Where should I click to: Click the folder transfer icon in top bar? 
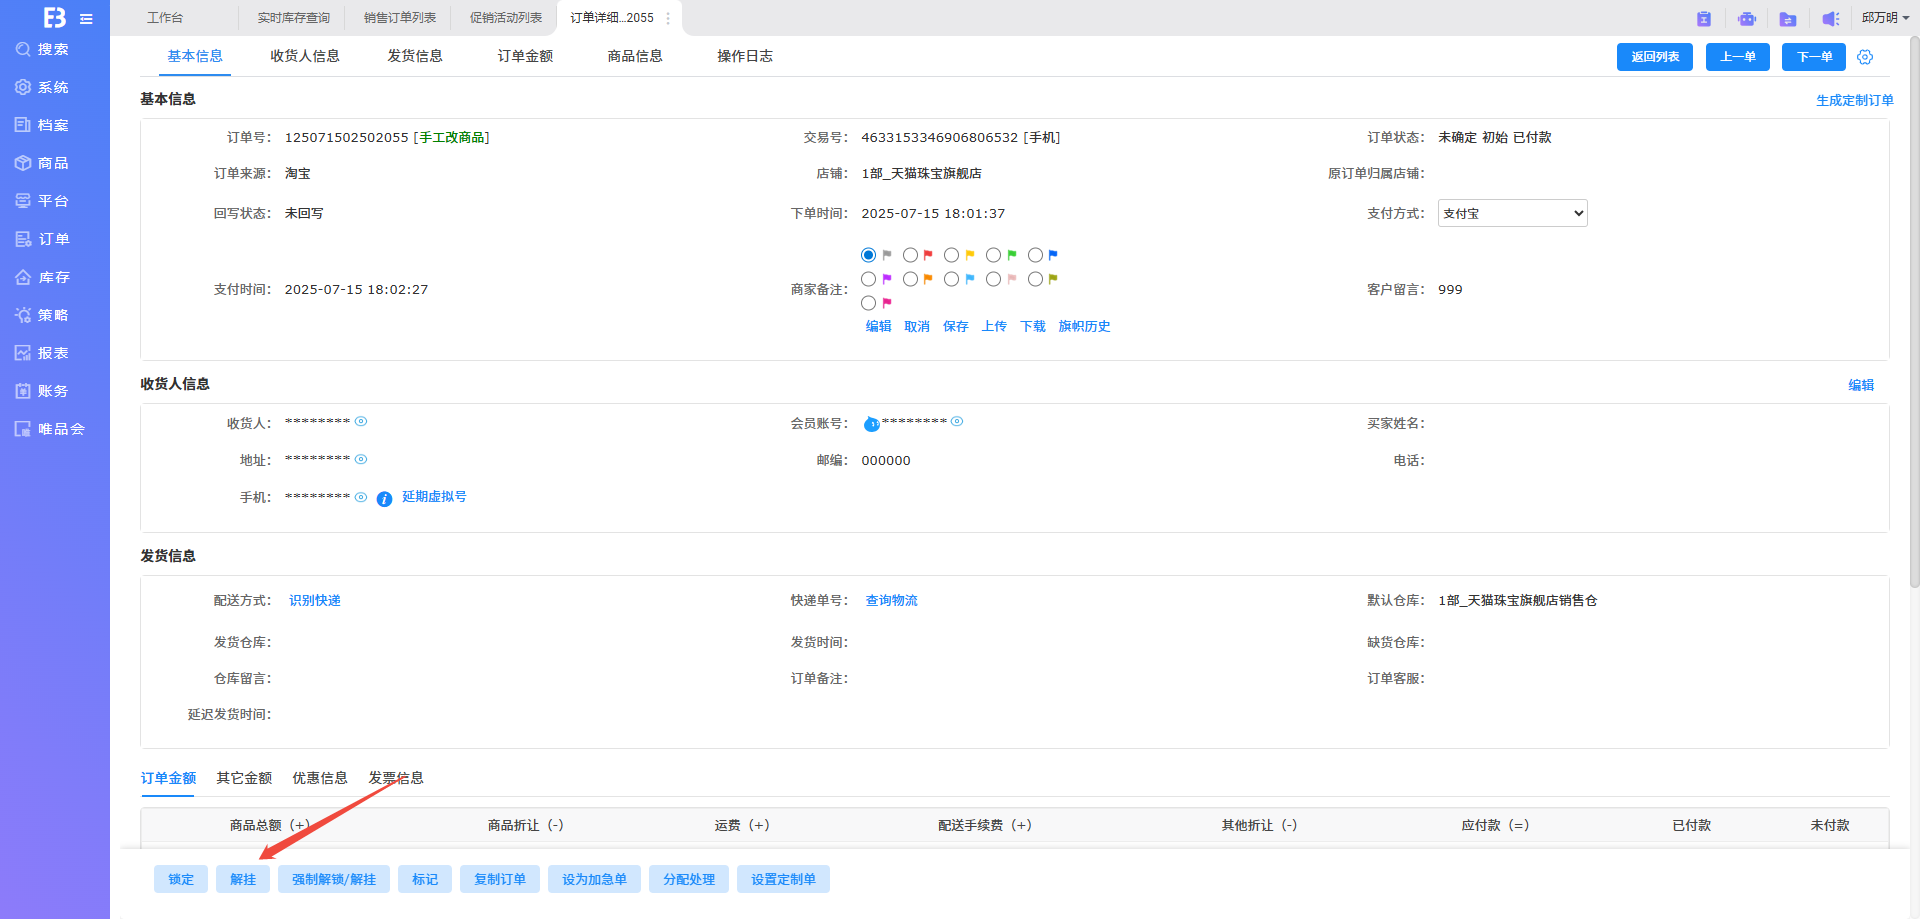click(x=1788, y=19)
